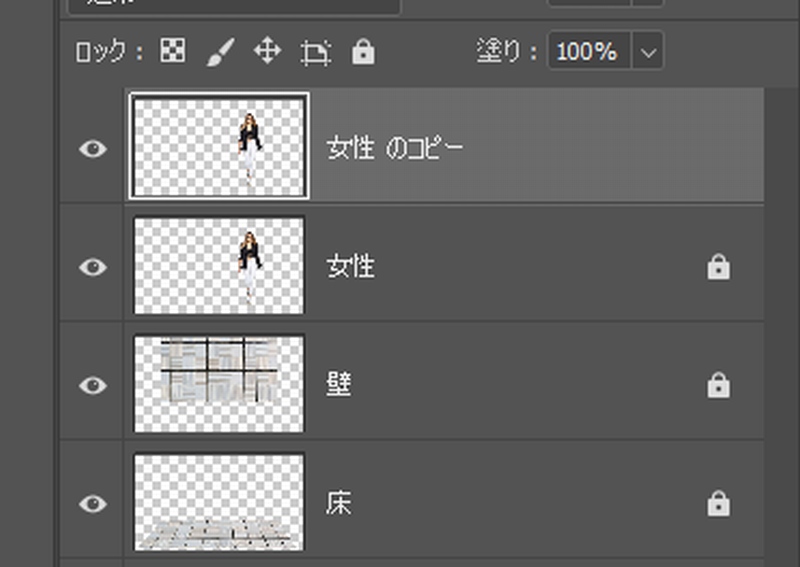This screenshot has width=800, height=567.
Task: Hide the 女性 のコピー layer
Action: tap(93, 149)
